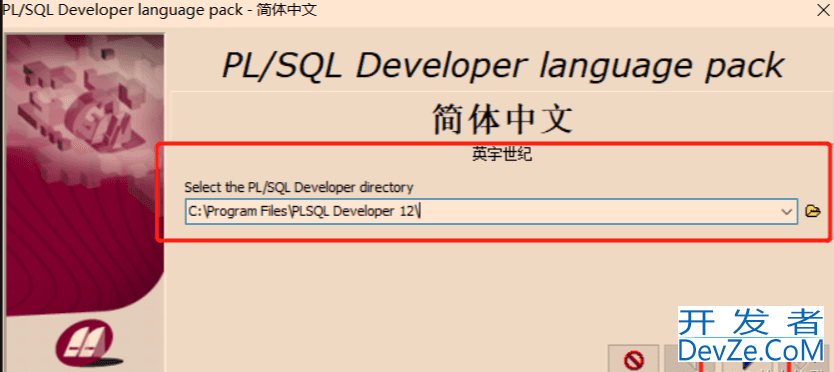This screenshot has width=834, height=372.
Task: Expand the directory path dropdown arrow
Action: pos(786,212)
